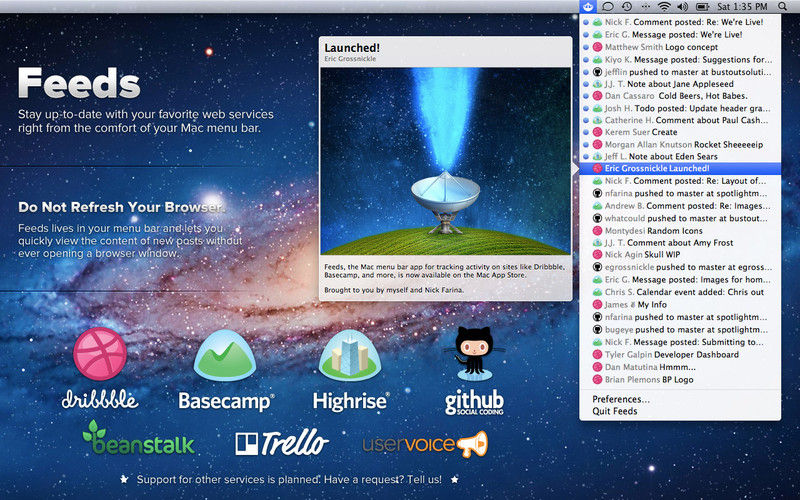Click the Basecamp mountain logo
The height and width of the screenshot is (500, 800).
pos(225,356)
